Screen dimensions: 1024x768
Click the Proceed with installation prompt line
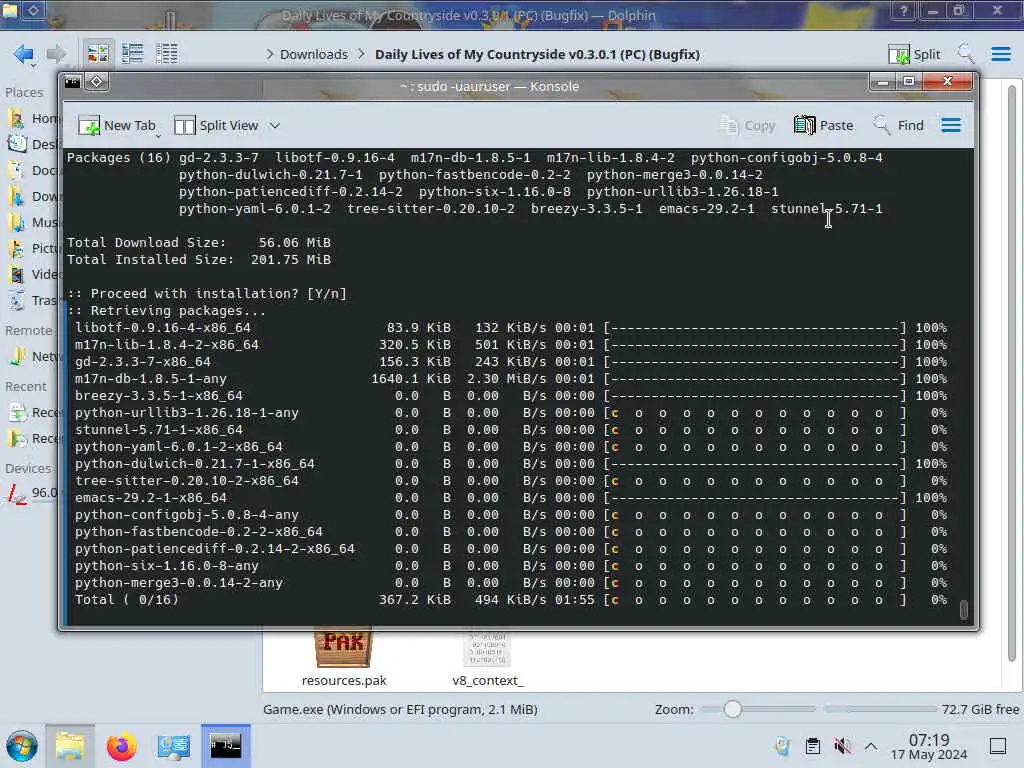[207, 294]
